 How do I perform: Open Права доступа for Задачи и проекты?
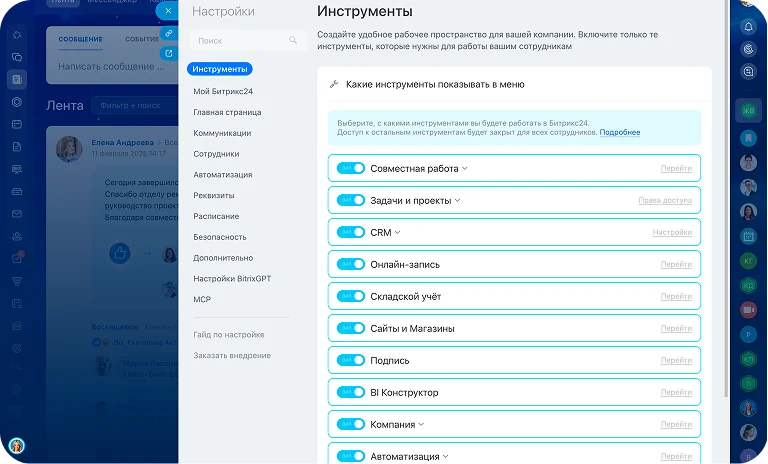point(665,200)
